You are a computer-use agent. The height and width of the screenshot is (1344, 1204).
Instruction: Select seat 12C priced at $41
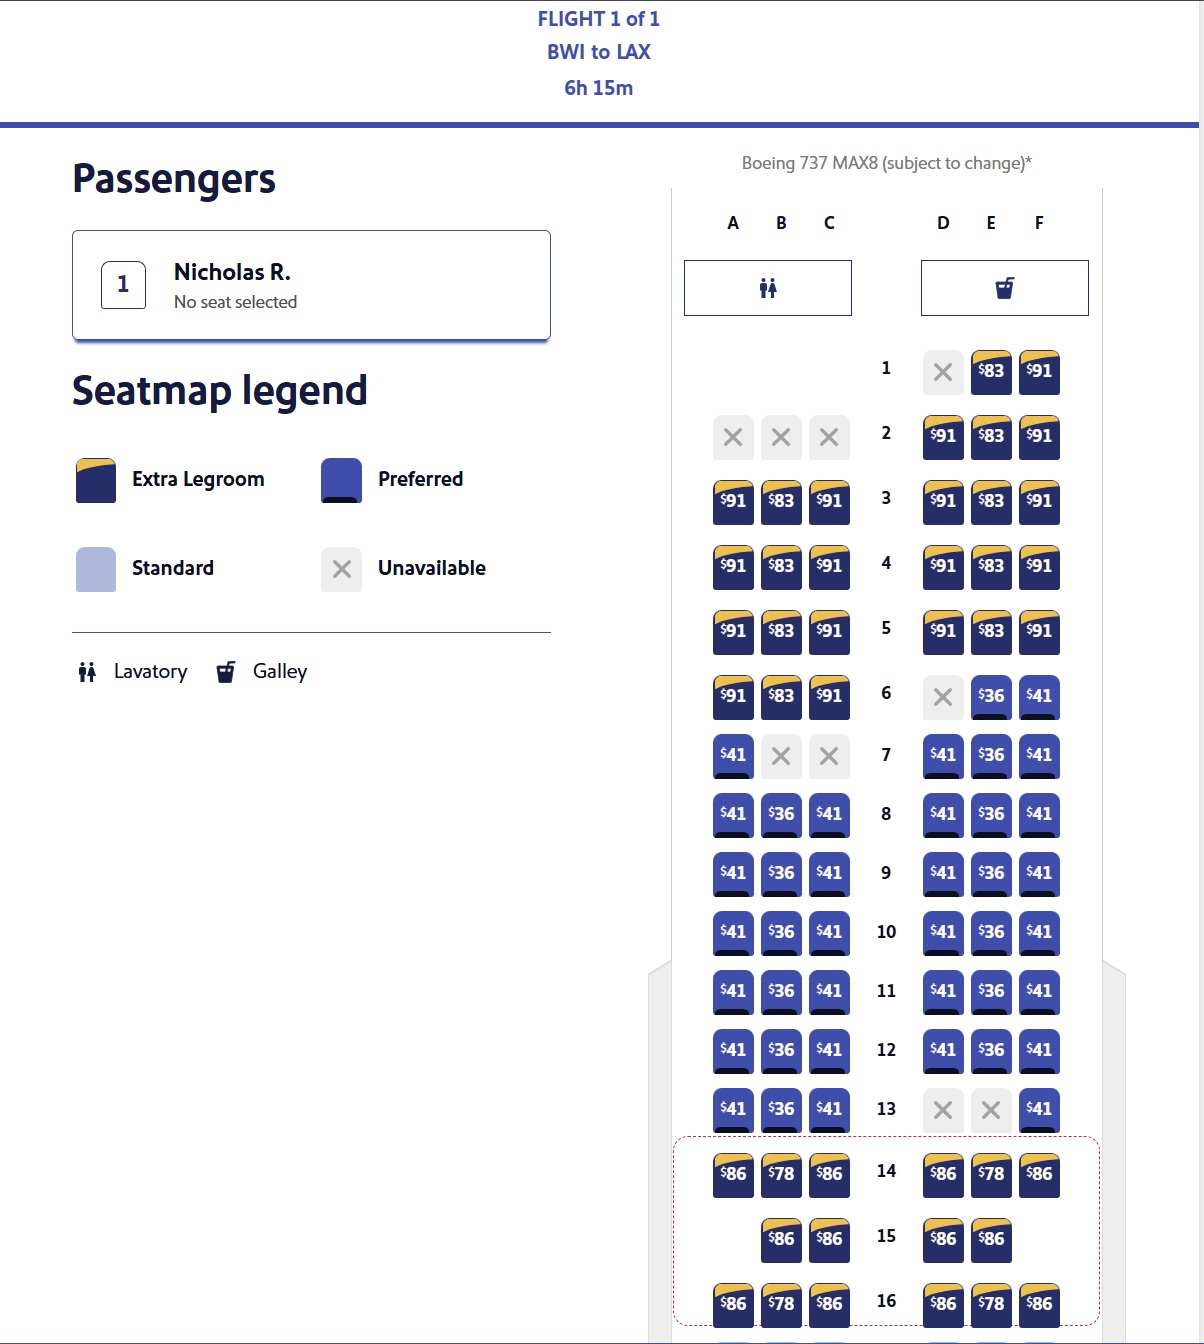(x=829, y=1051)
